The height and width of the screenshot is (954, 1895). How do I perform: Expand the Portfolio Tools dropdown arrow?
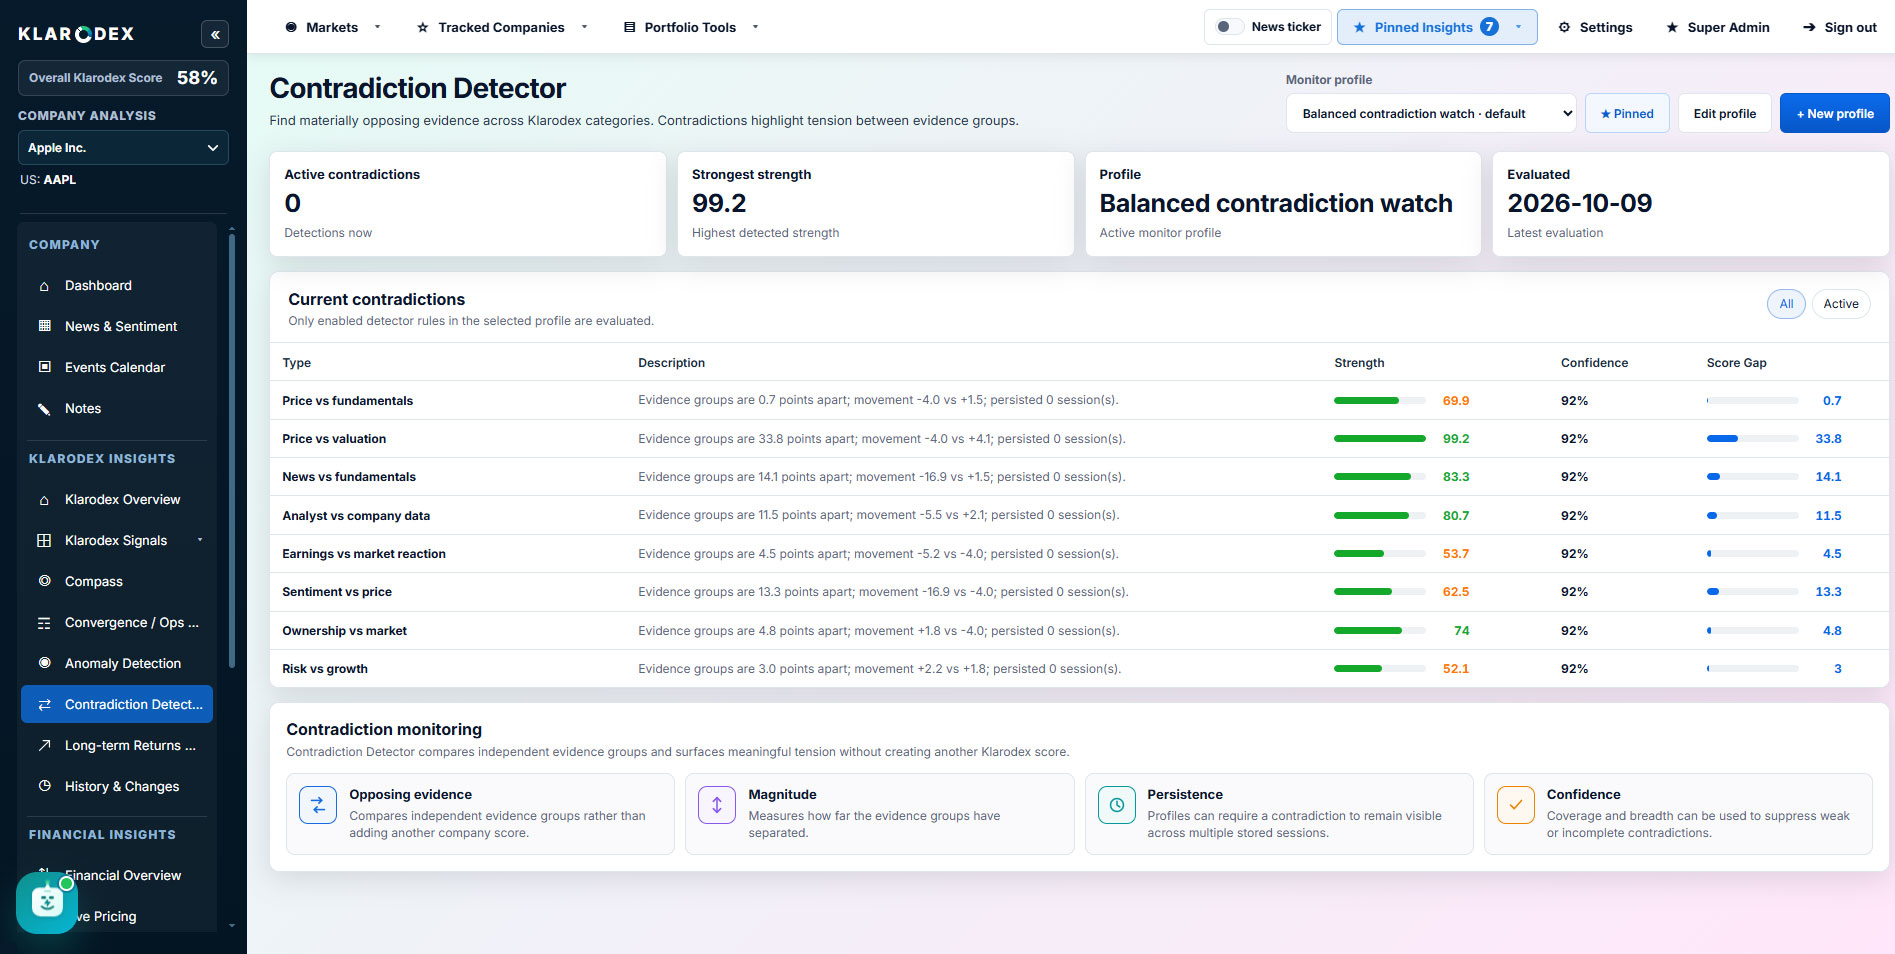pyautogui.click(x=756, y=28)
